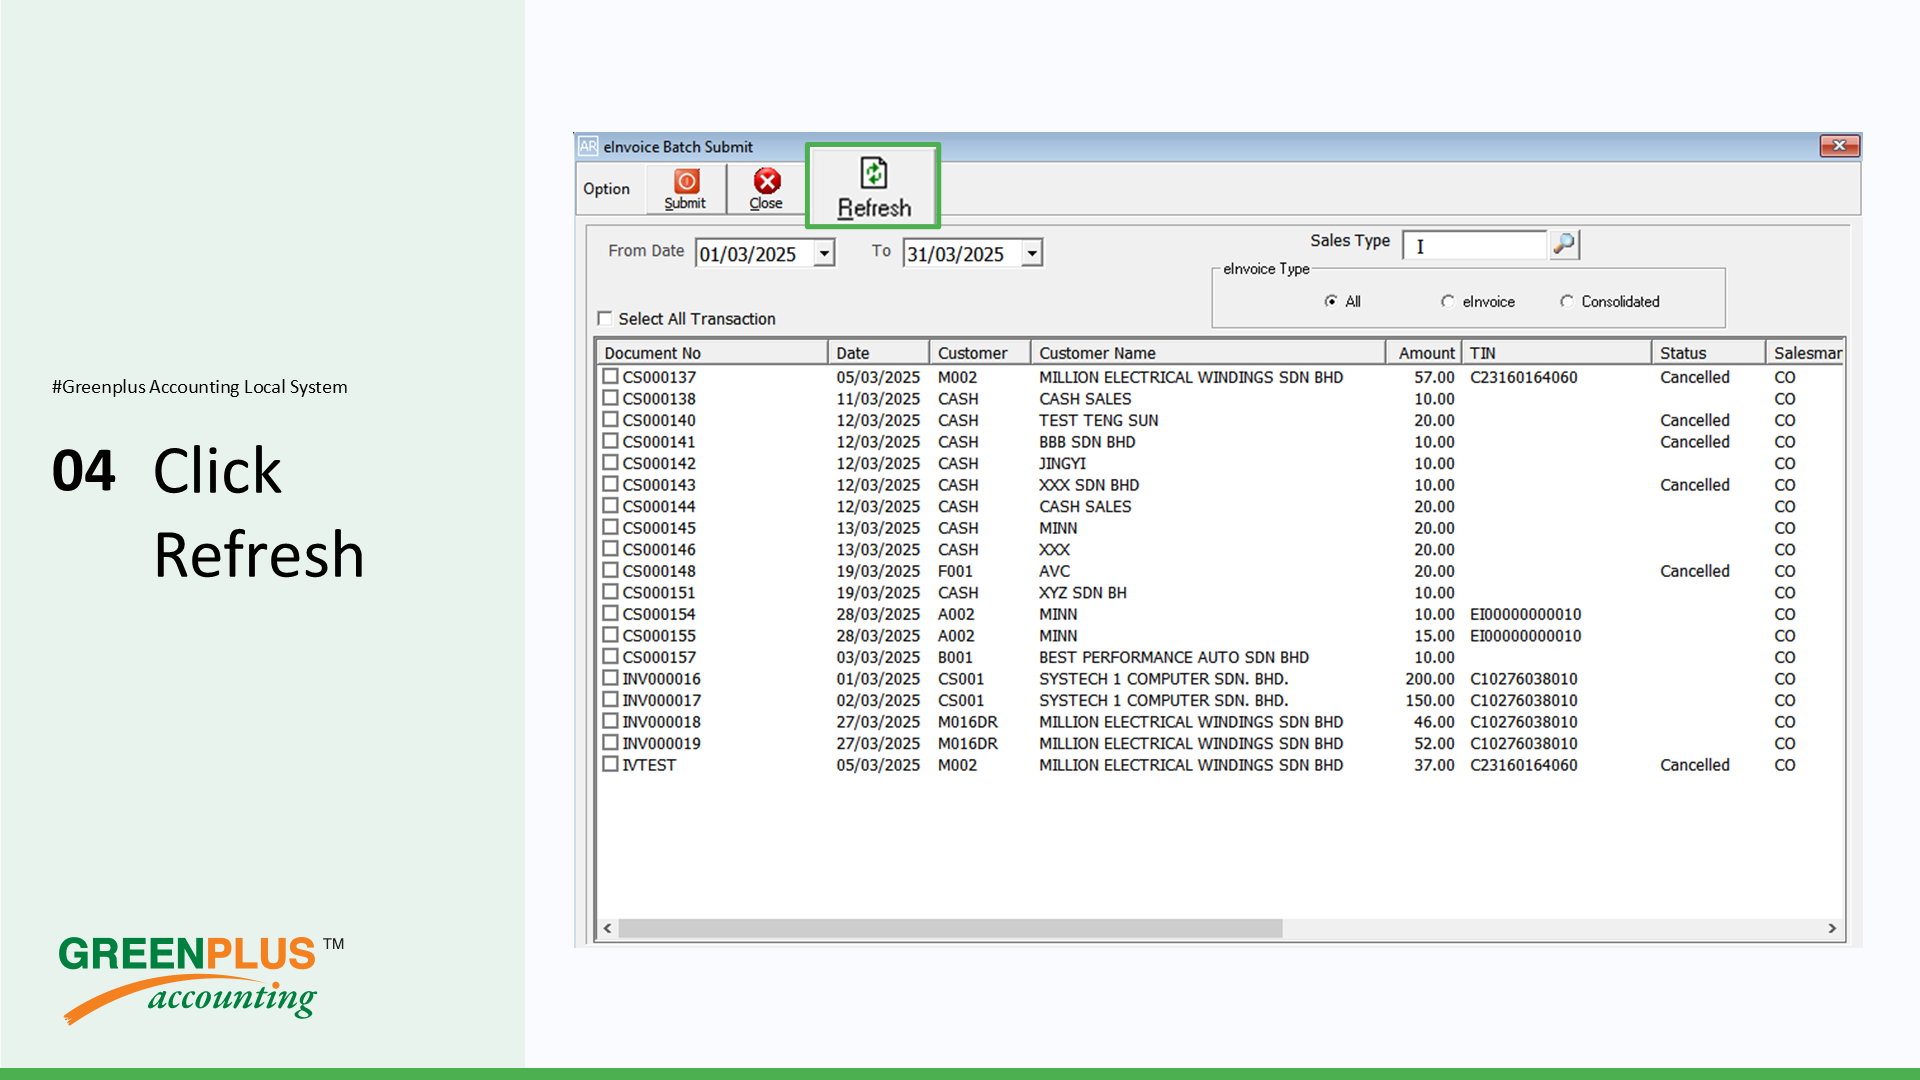Tick checkbox for CS000137
Viewport: 1920px width, 1080px height.
(610, 376)
